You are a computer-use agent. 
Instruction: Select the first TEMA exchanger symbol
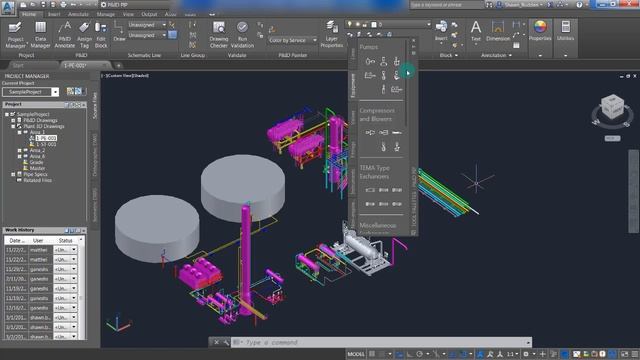point(370,190)
